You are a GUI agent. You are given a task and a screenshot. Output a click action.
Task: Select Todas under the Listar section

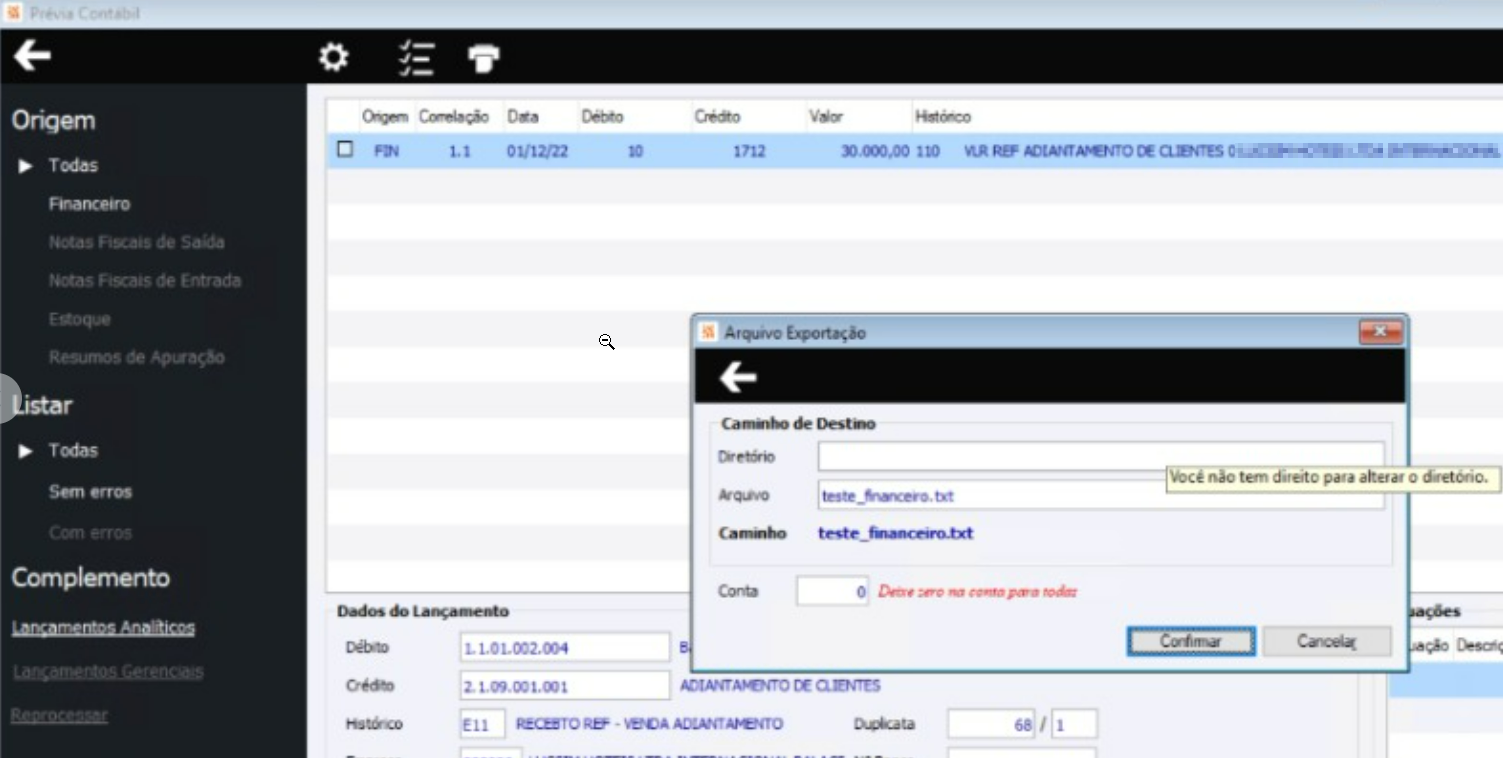(x=73, y=450)
